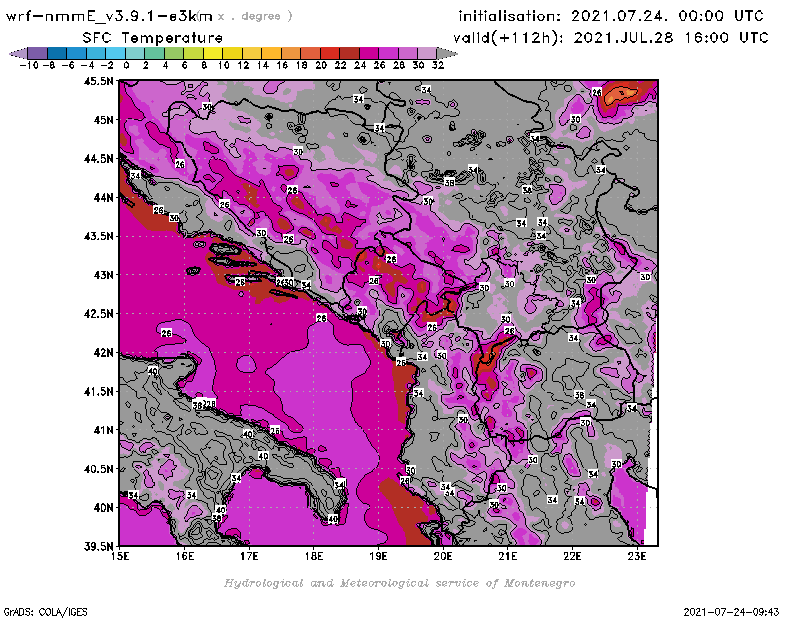
Task: Pick the yellow swatch between 8 and 10
Action: point(213,53)
